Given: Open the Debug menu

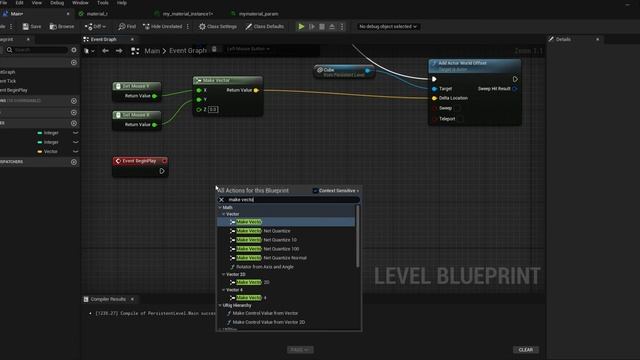Looking at the screenshot, I should [x=57, y=3].
